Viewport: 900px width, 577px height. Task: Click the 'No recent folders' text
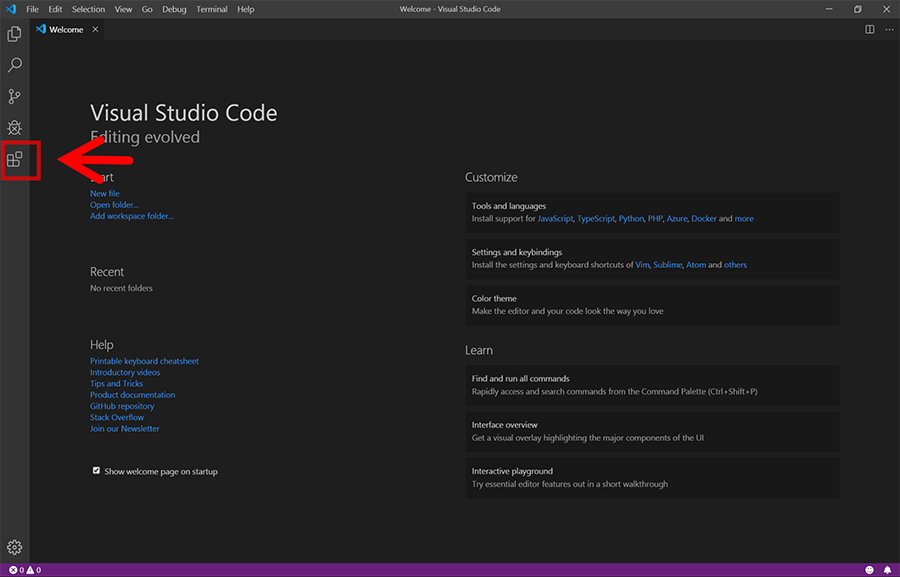(x=121, y=288)
